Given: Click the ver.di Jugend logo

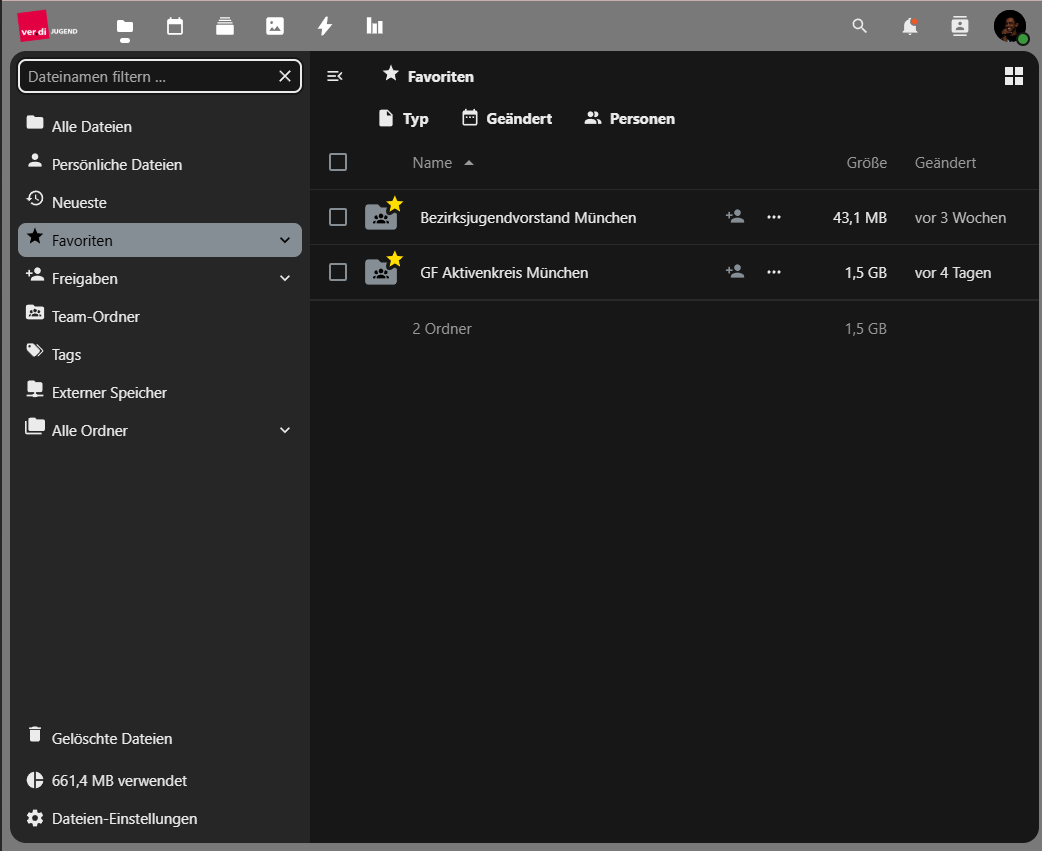Looking at the screenshot, I should 48,27.
